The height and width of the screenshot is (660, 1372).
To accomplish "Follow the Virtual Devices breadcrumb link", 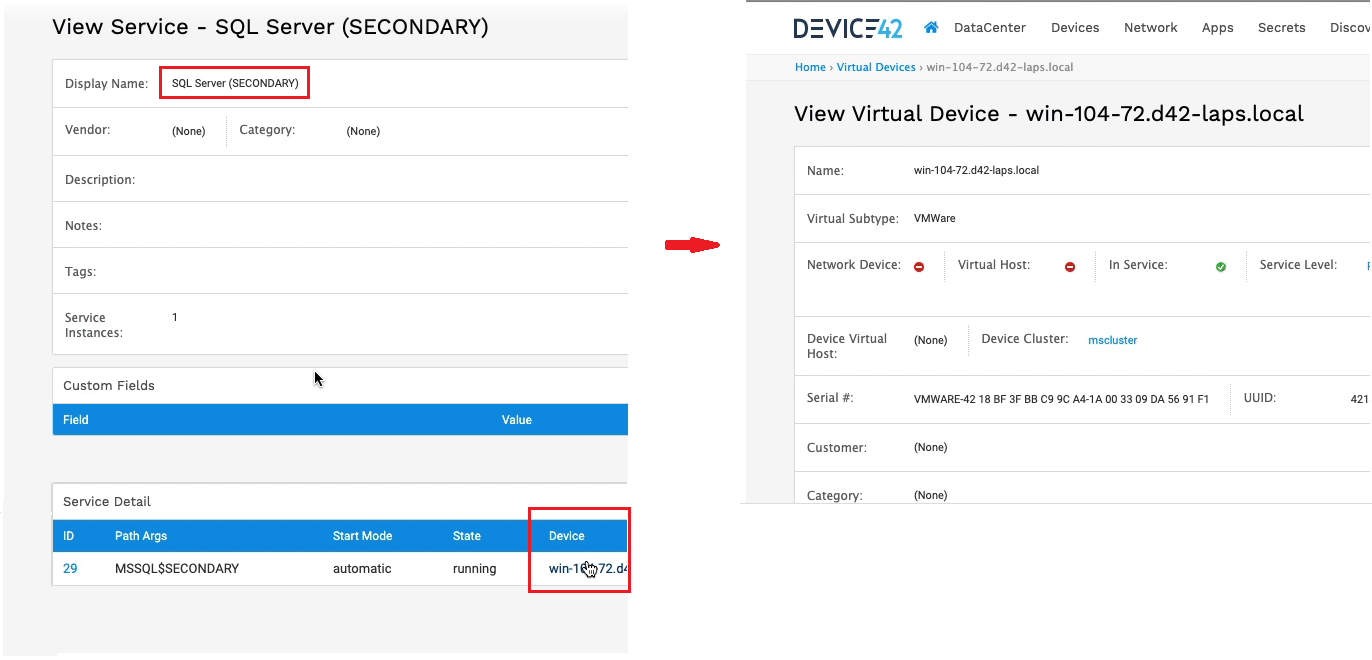I will tap(876, 67).
